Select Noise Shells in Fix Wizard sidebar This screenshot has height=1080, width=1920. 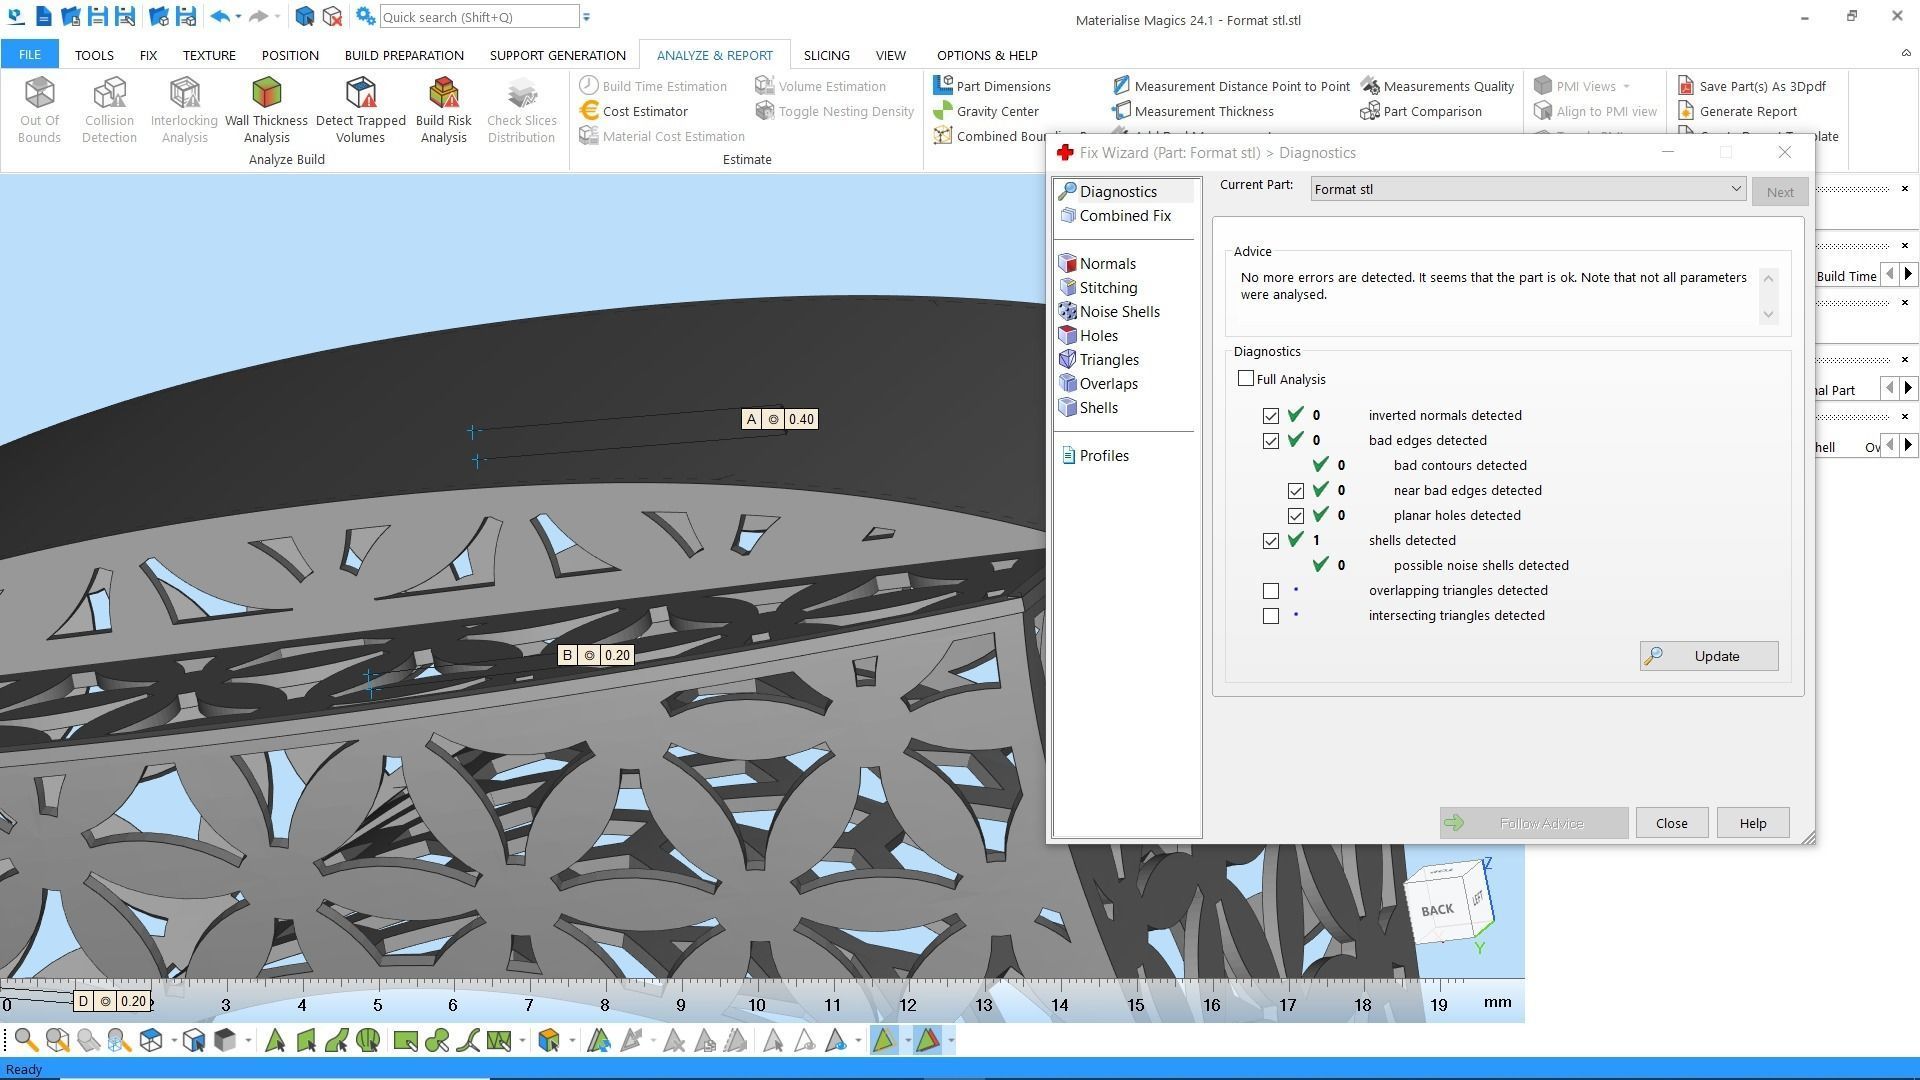[1118, 312]
